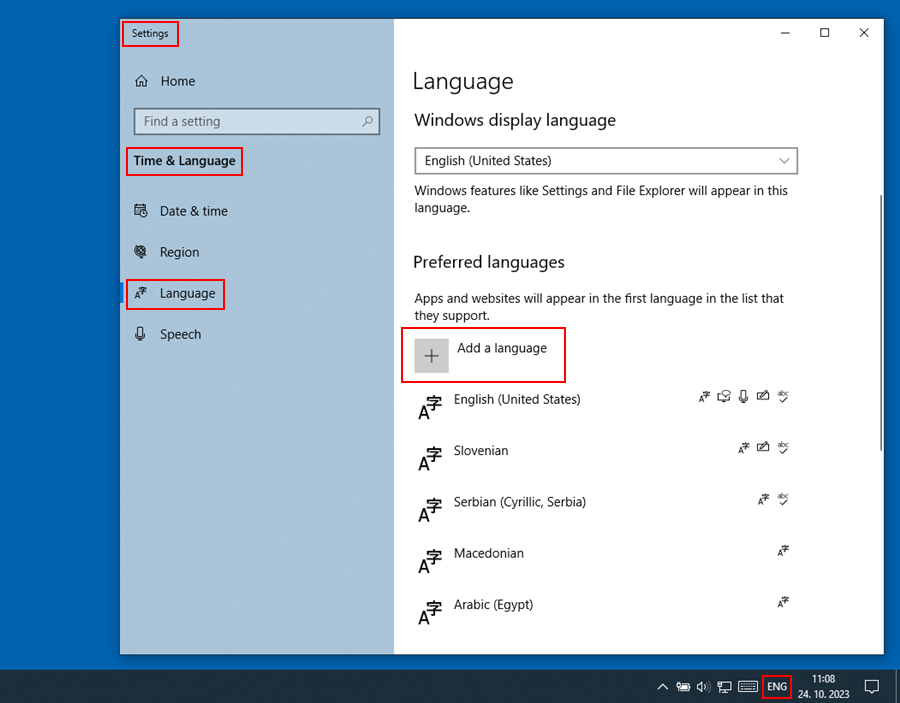900x703 pixels.
Task: Click the Speech microphone icon
Action: 140,334
